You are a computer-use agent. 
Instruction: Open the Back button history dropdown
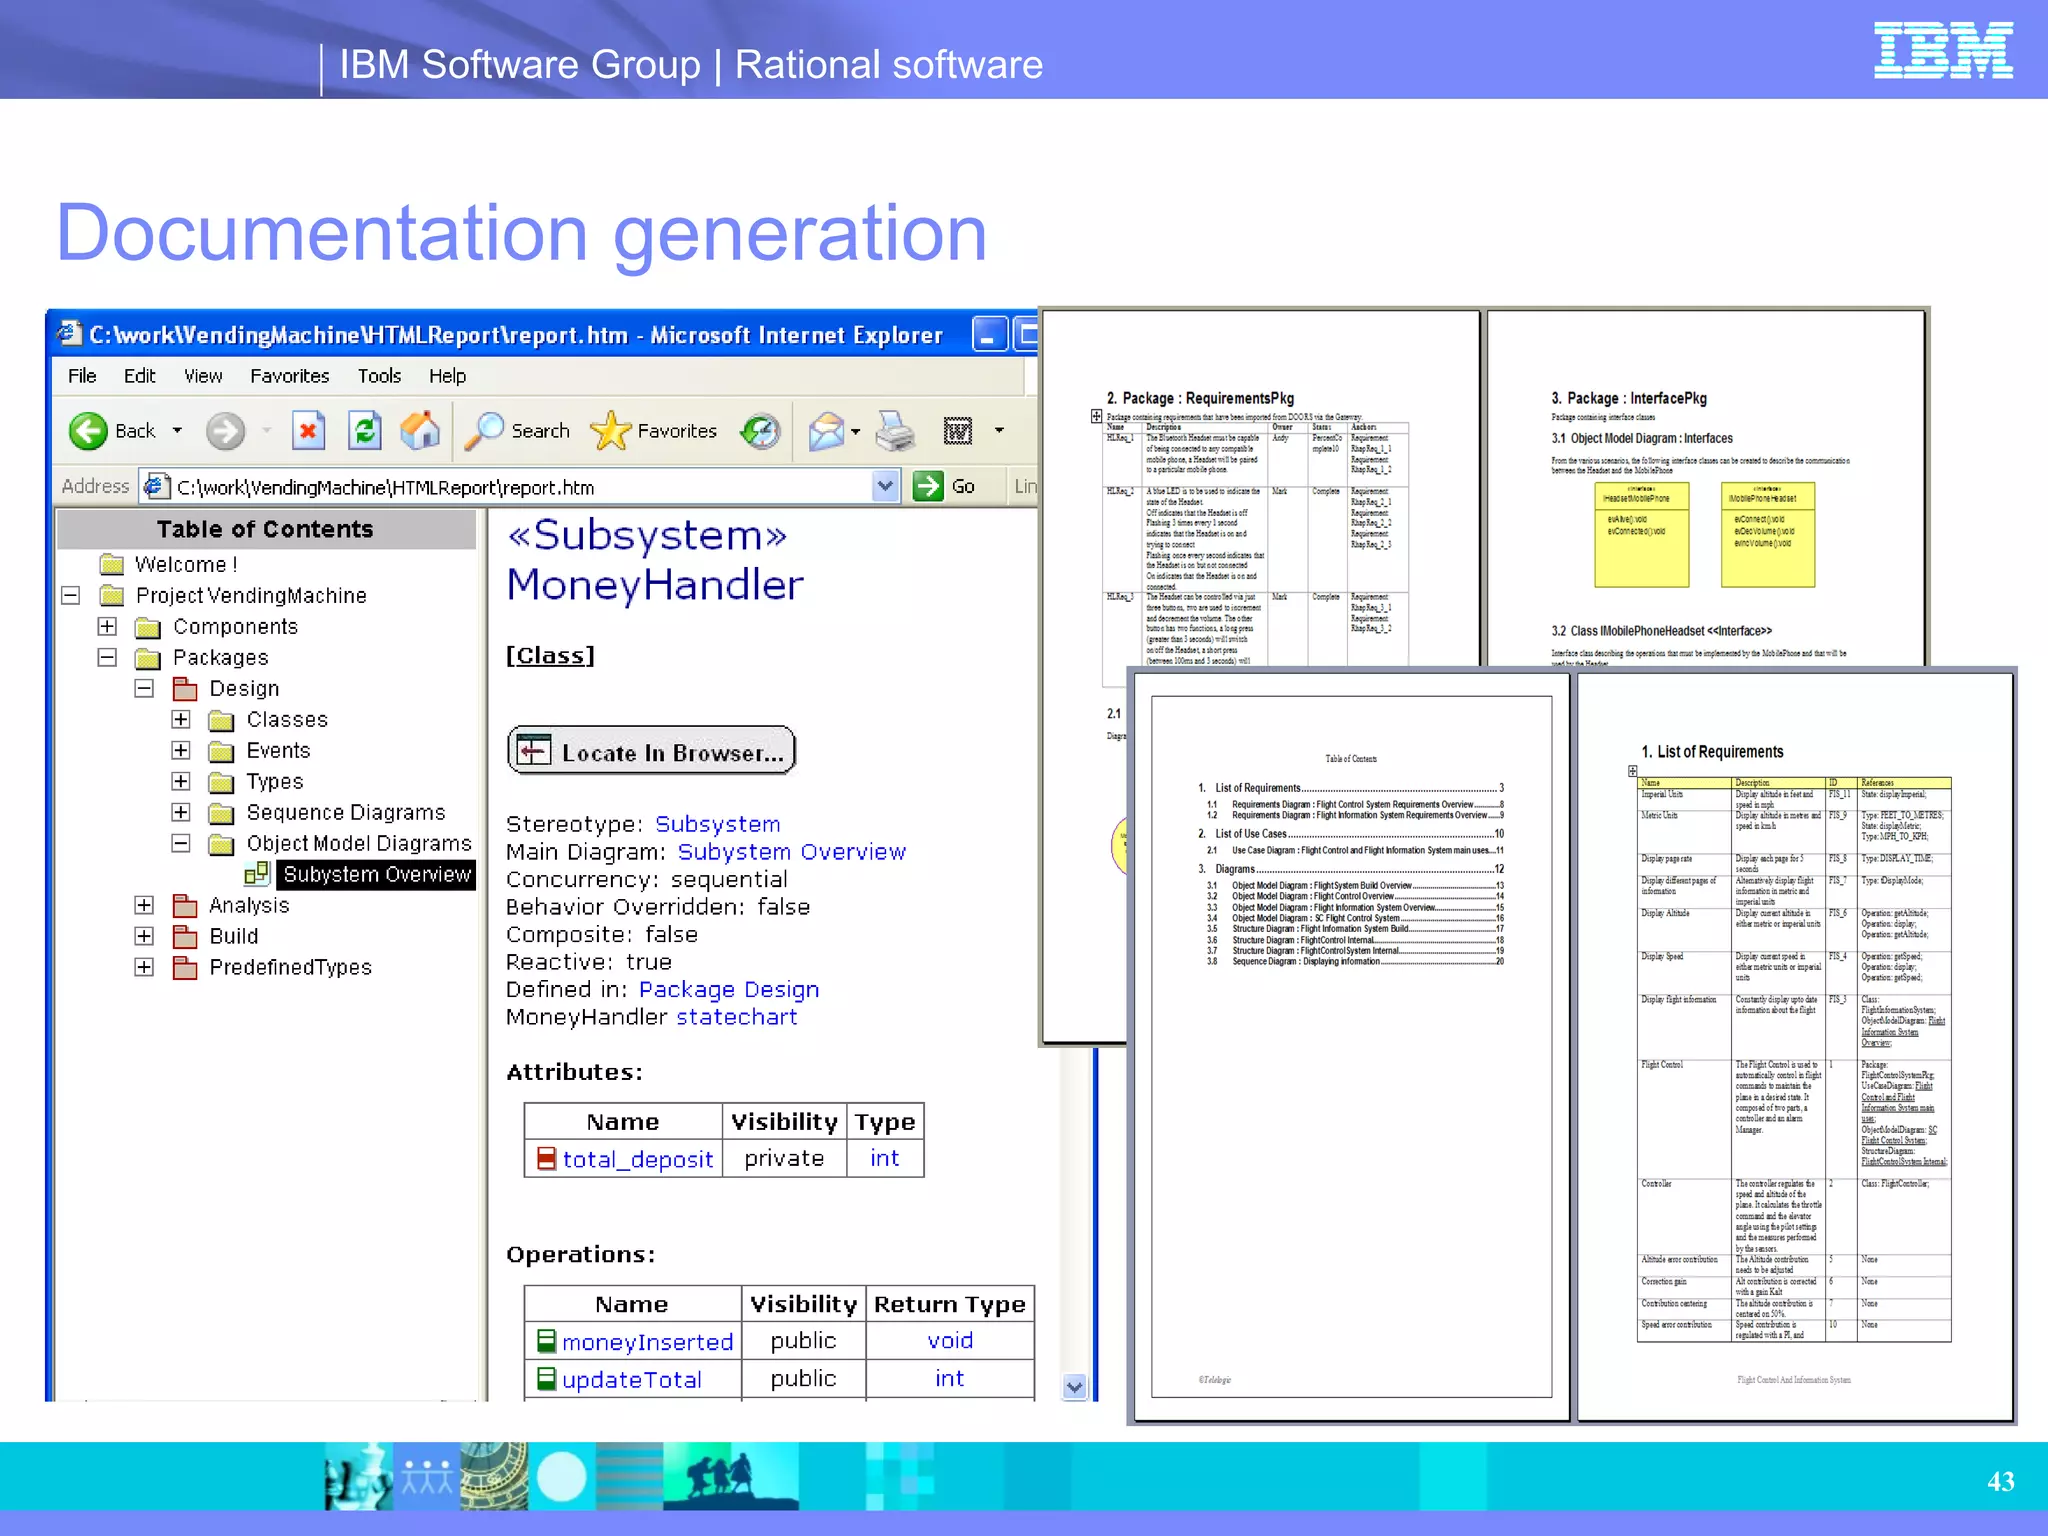[x=177, y=431]
